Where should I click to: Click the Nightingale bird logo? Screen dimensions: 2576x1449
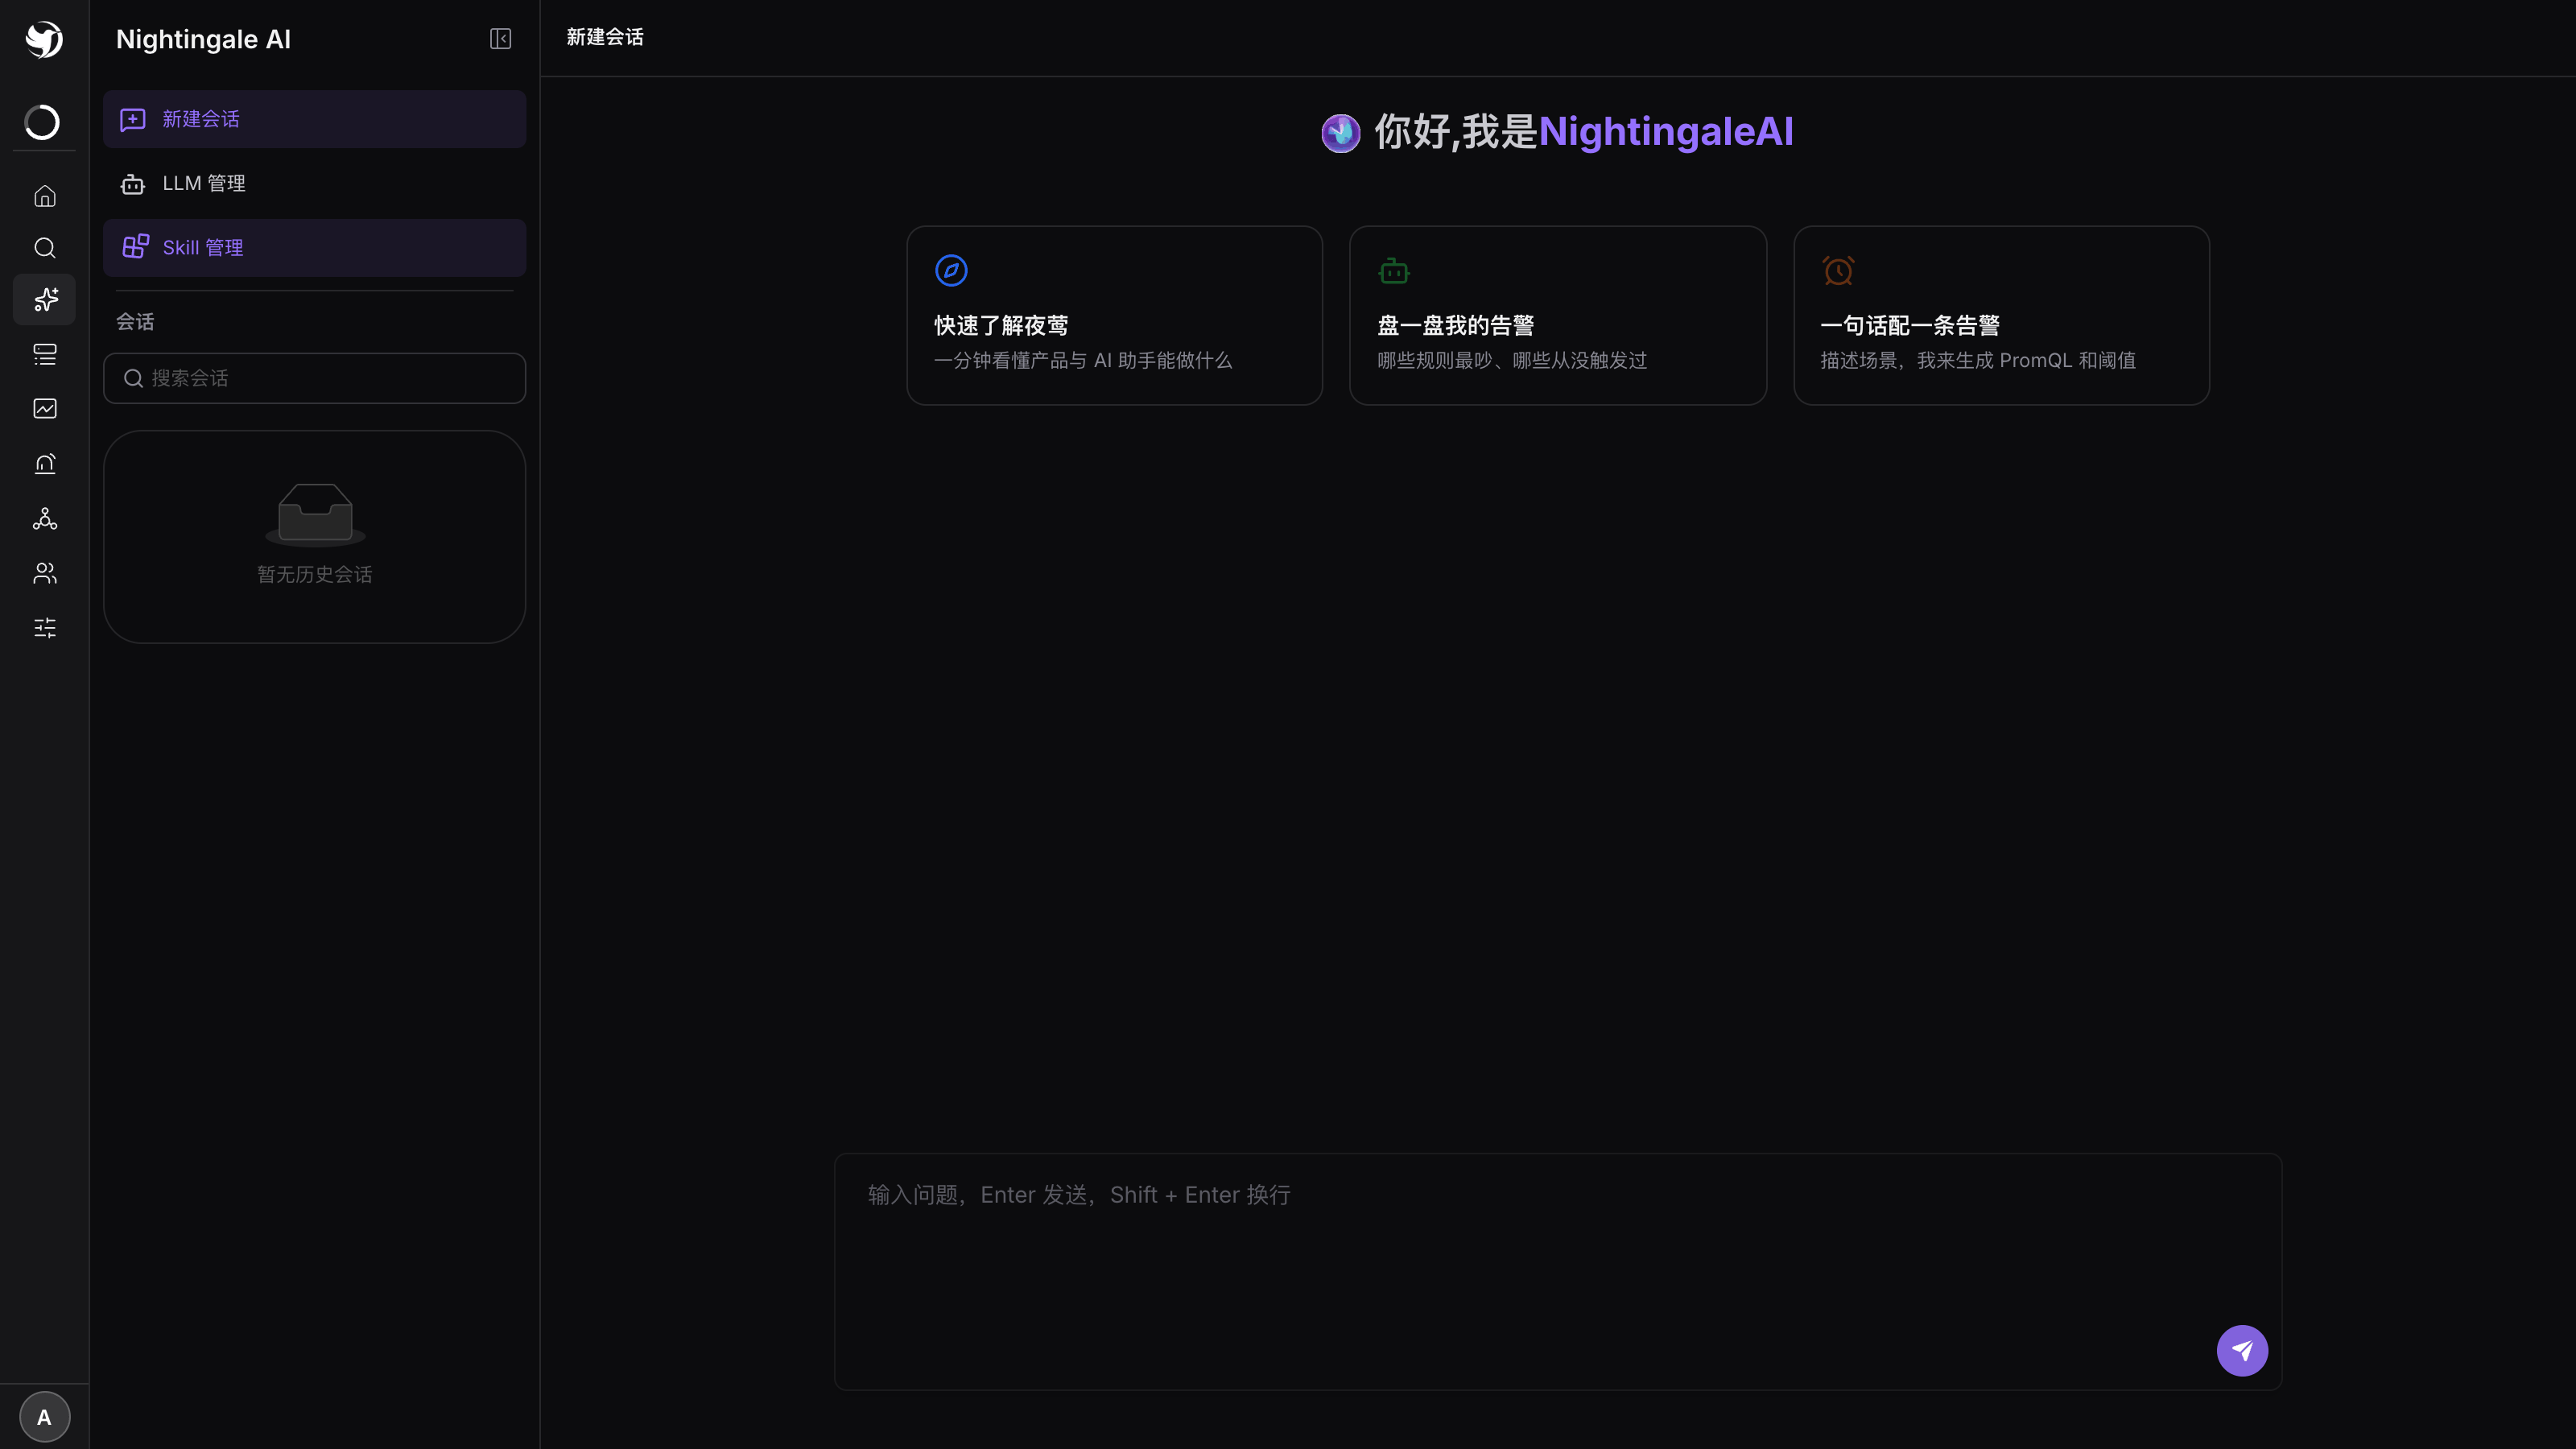(x=44, y=39)
